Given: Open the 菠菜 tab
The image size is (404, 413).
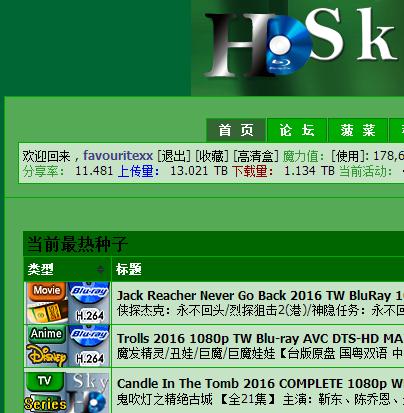Looking at the screenshot, I should coord(358,130).
